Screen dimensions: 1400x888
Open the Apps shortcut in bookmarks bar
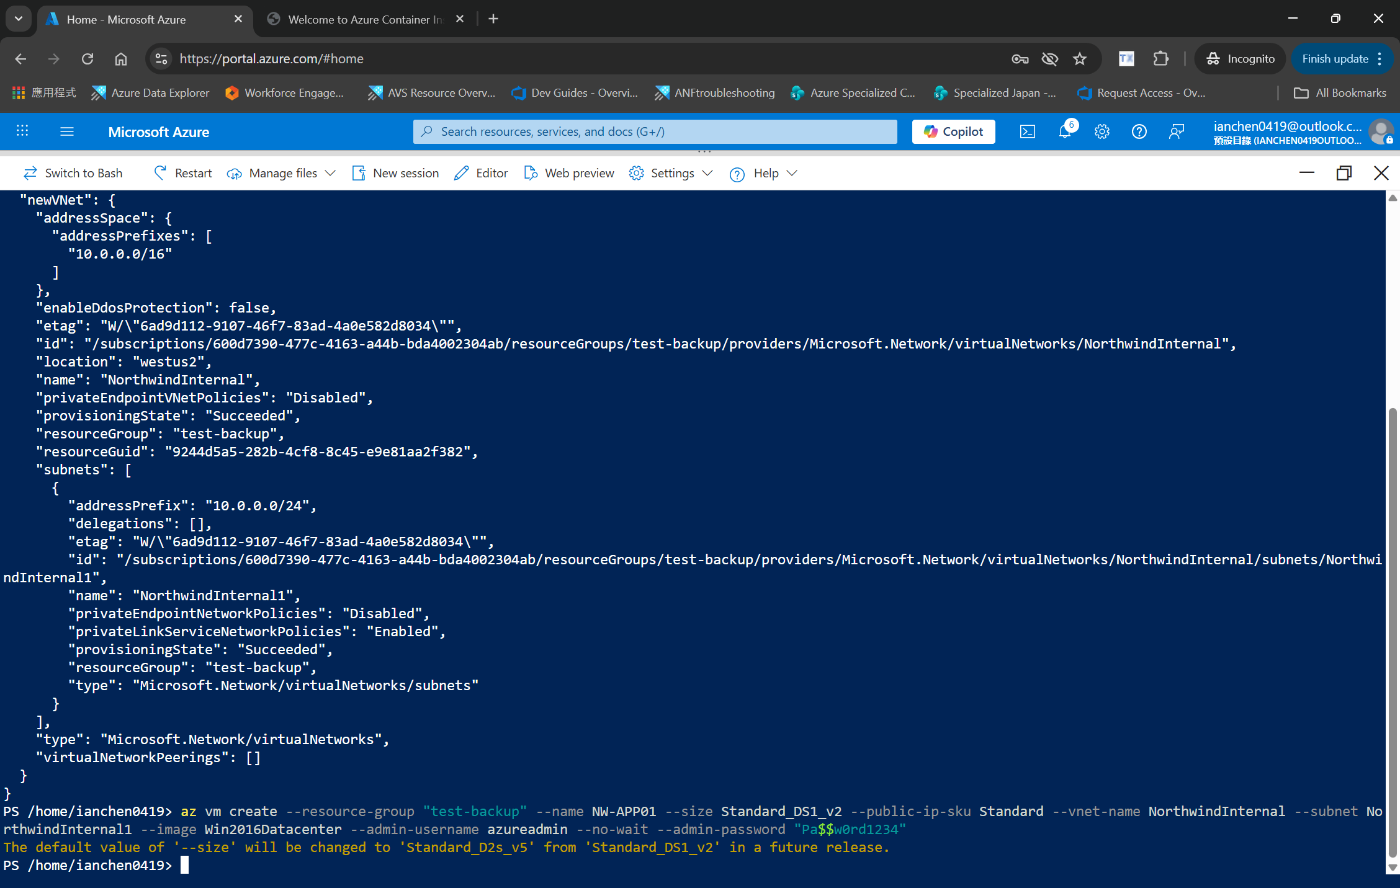click(44, 93)
